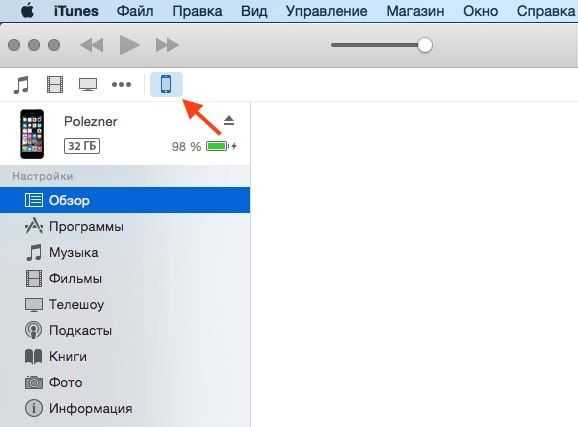Select Фото in the sidebar
The width and height of the screenshot is (578, 427).
click(125, 382)
